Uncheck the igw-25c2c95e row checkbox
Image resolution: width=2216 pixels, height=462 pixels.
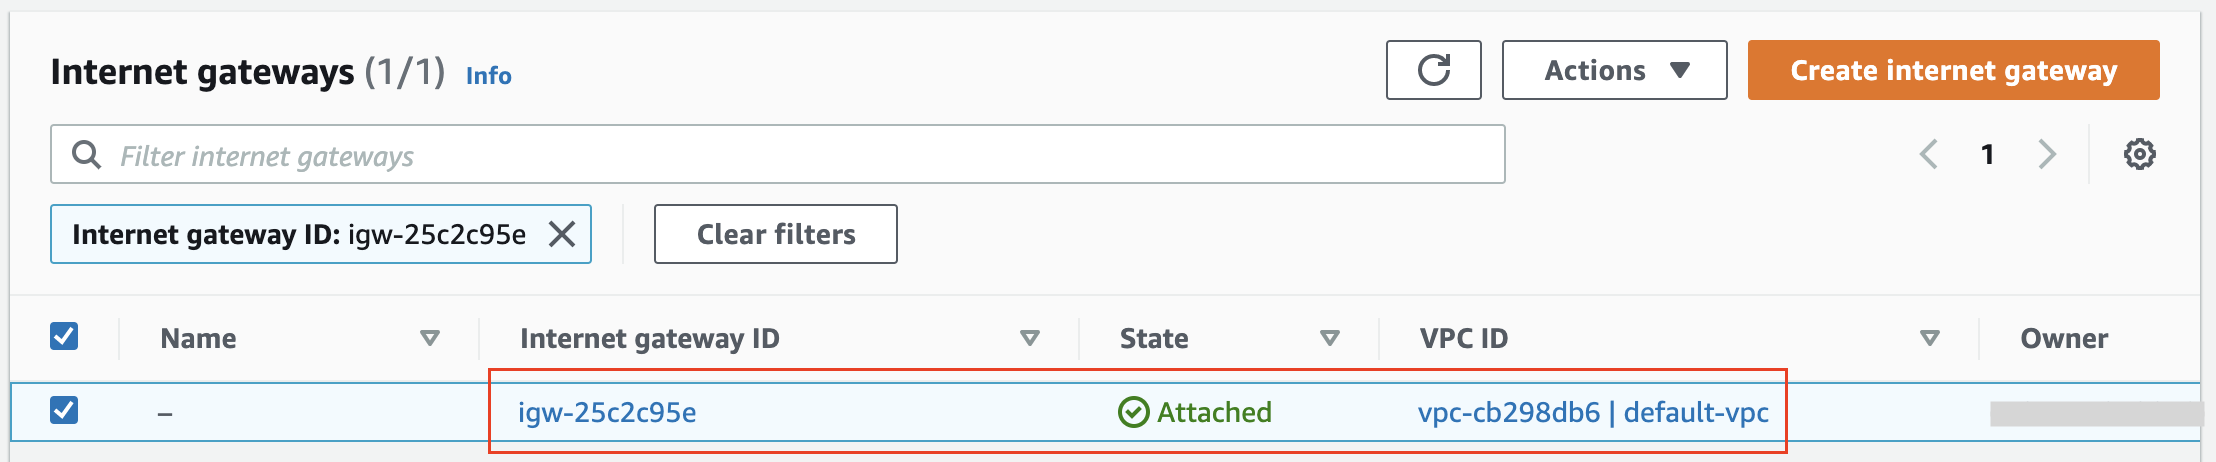[64, 410]
